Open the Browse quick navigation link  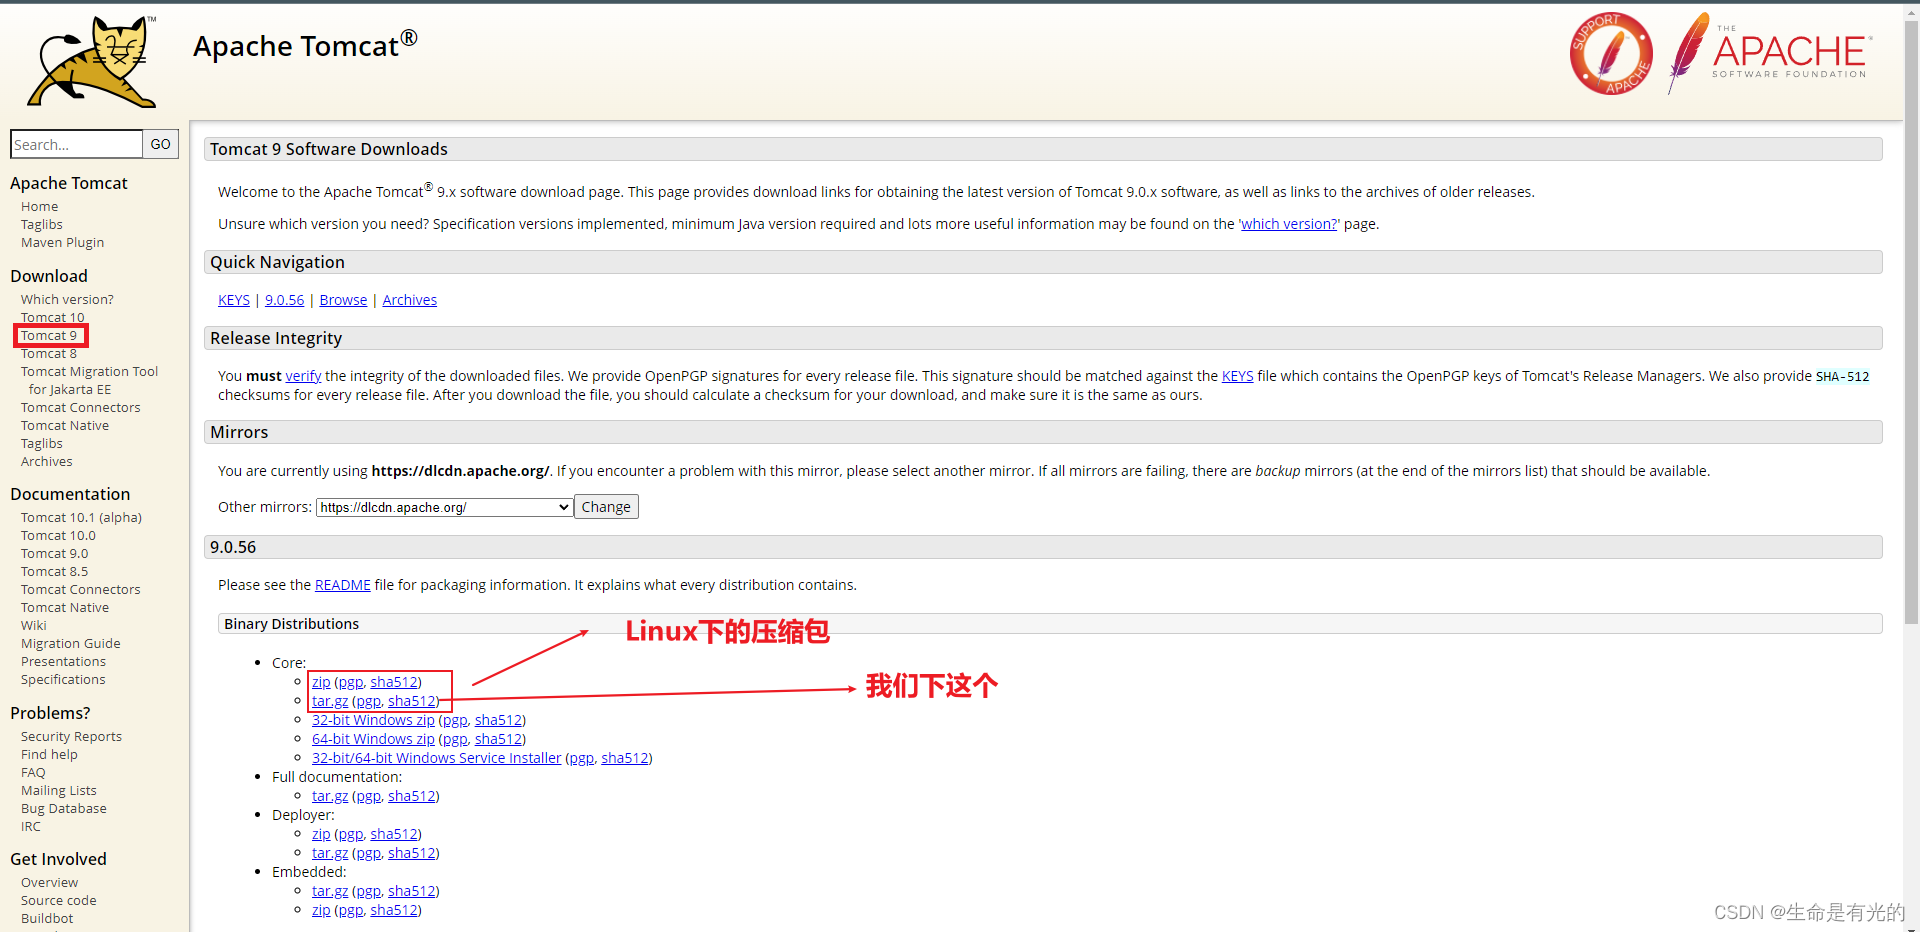(x=343, y=300)
